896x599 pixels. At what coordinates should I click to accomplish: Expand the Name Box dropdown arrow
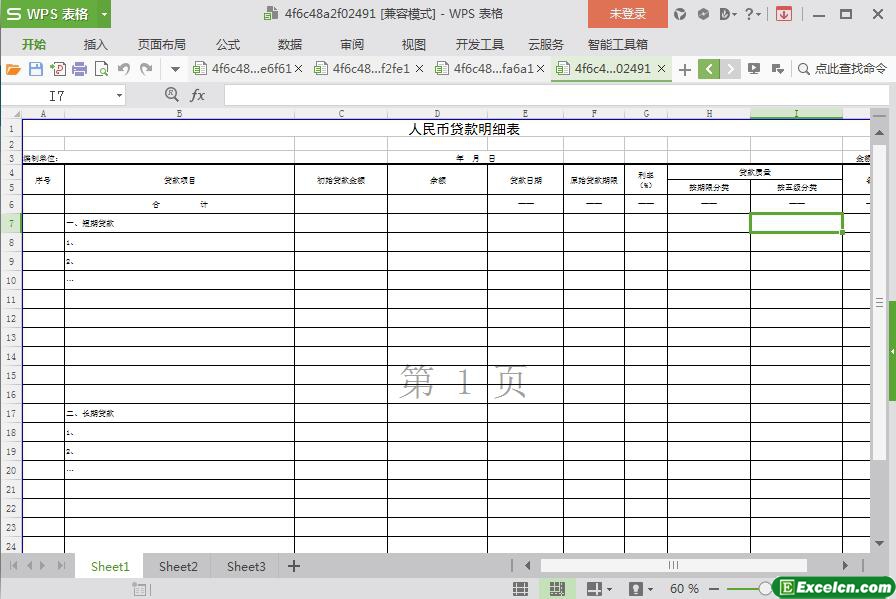pos(119,95)
